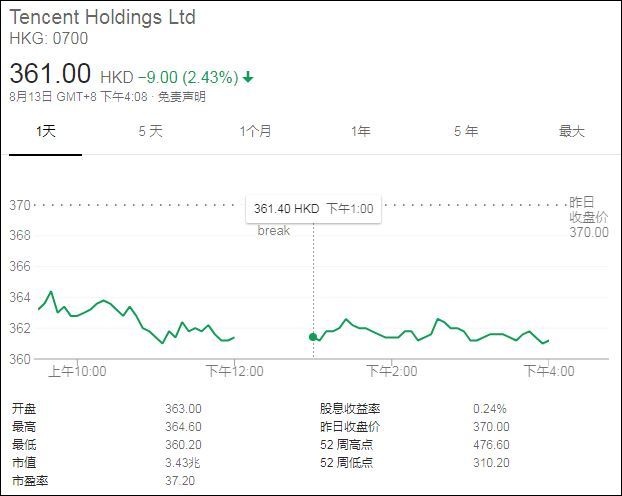This screenshot has width=622, height=496.
Task: Click the 52 周高点 value 476.60
Action: click(x=491, y=444)
